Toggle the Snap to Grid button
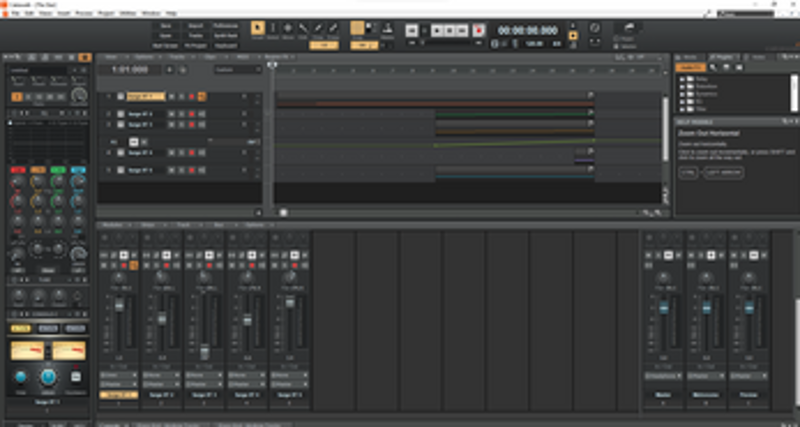The image size is (800, 427). (x=357, y=28)
